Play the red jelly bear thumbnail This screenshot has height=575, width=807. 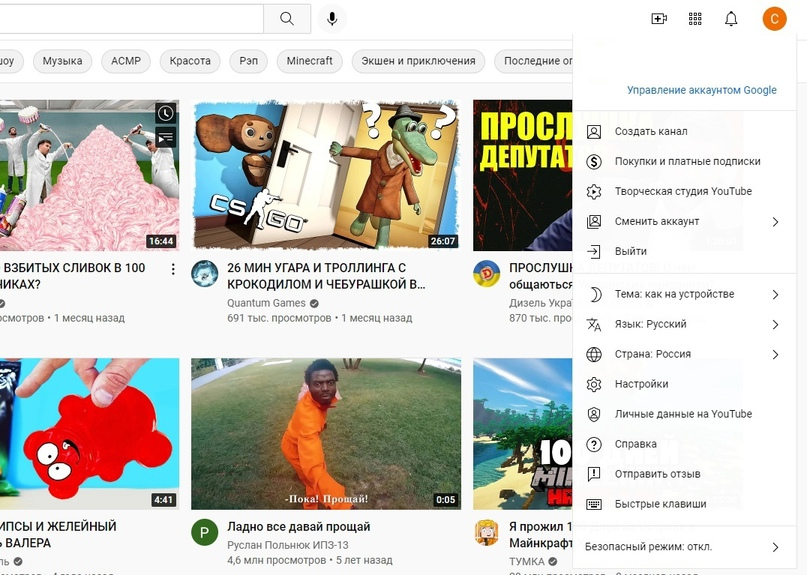pos(90,434)
